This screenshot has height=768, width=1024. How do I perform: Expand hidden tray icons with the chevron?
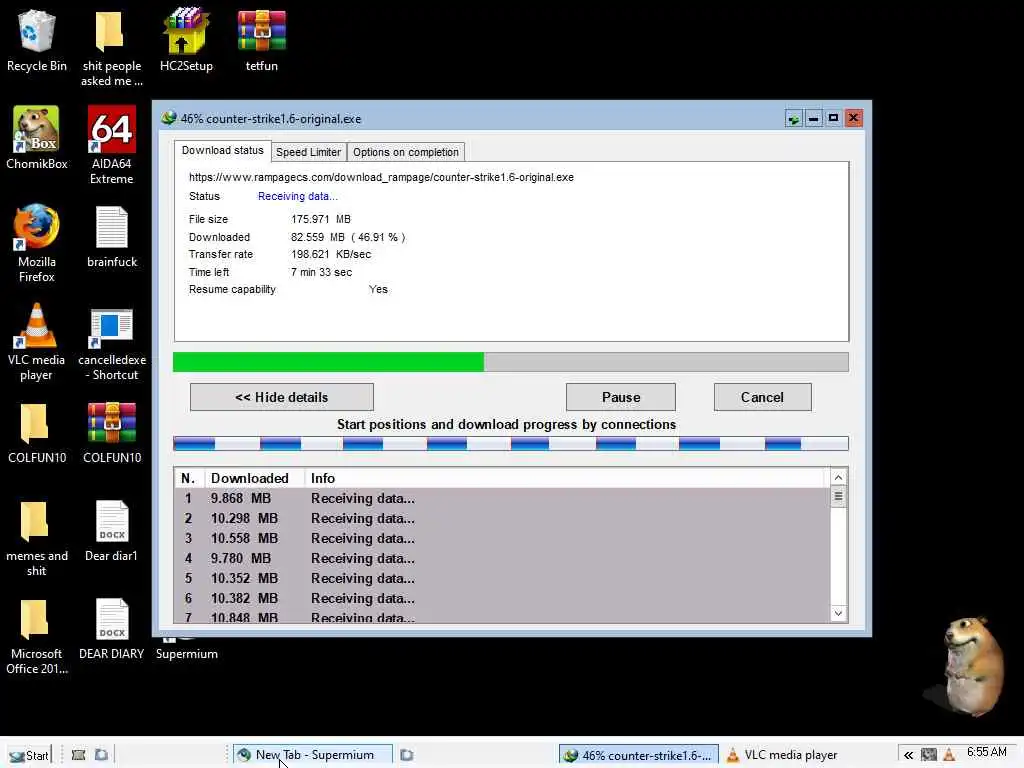(908, 755)
